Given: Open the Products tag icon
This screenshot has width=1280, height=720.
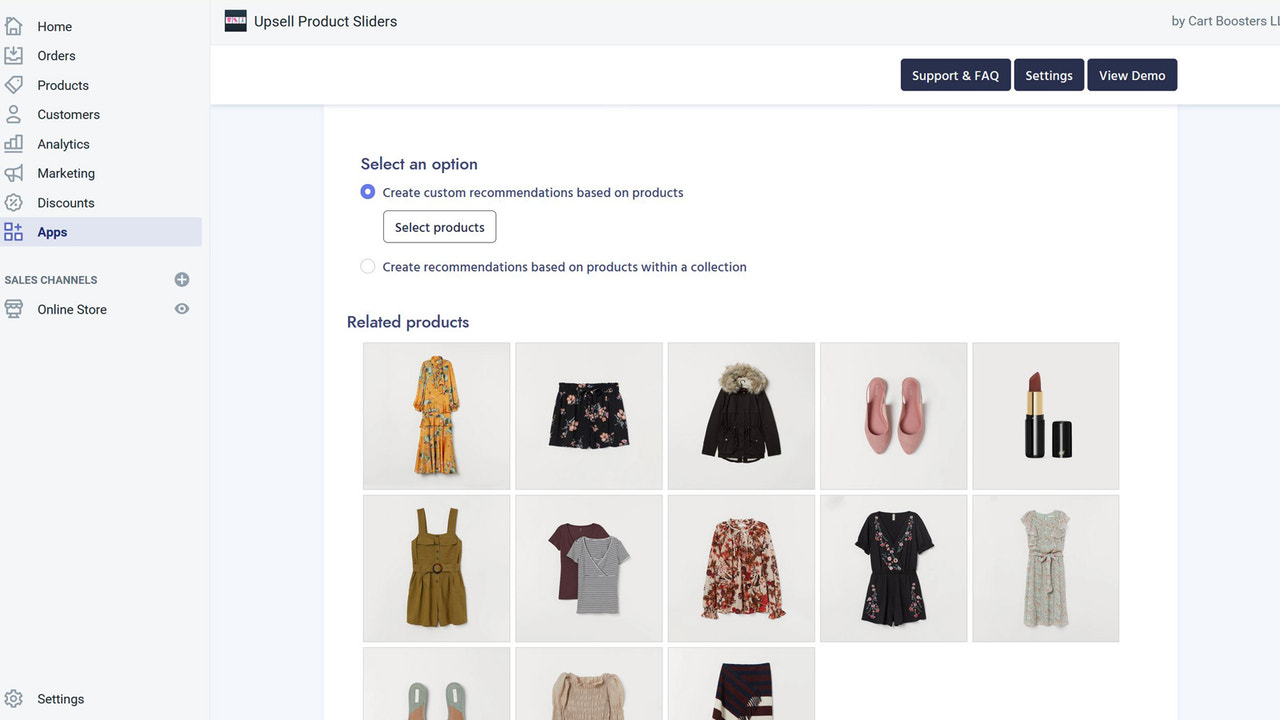Looking at the screenshot, I should pyautogui.click(x=14, y=85).
